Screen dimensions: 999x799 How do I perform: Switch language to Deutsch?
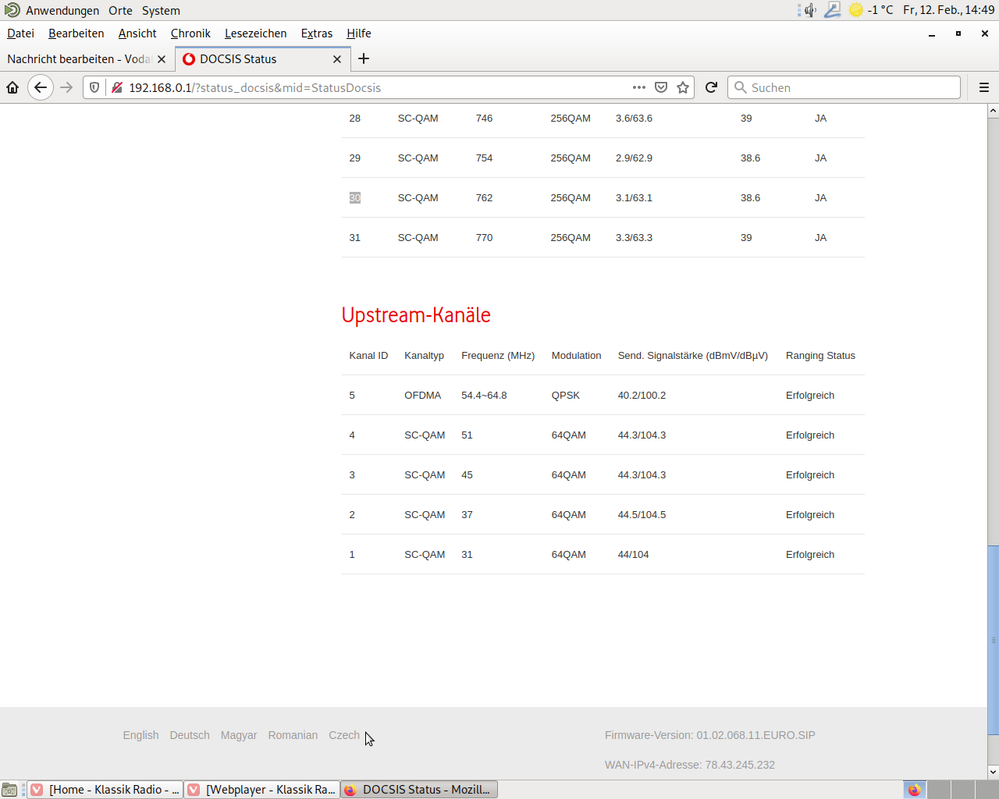tap(189, 735)
